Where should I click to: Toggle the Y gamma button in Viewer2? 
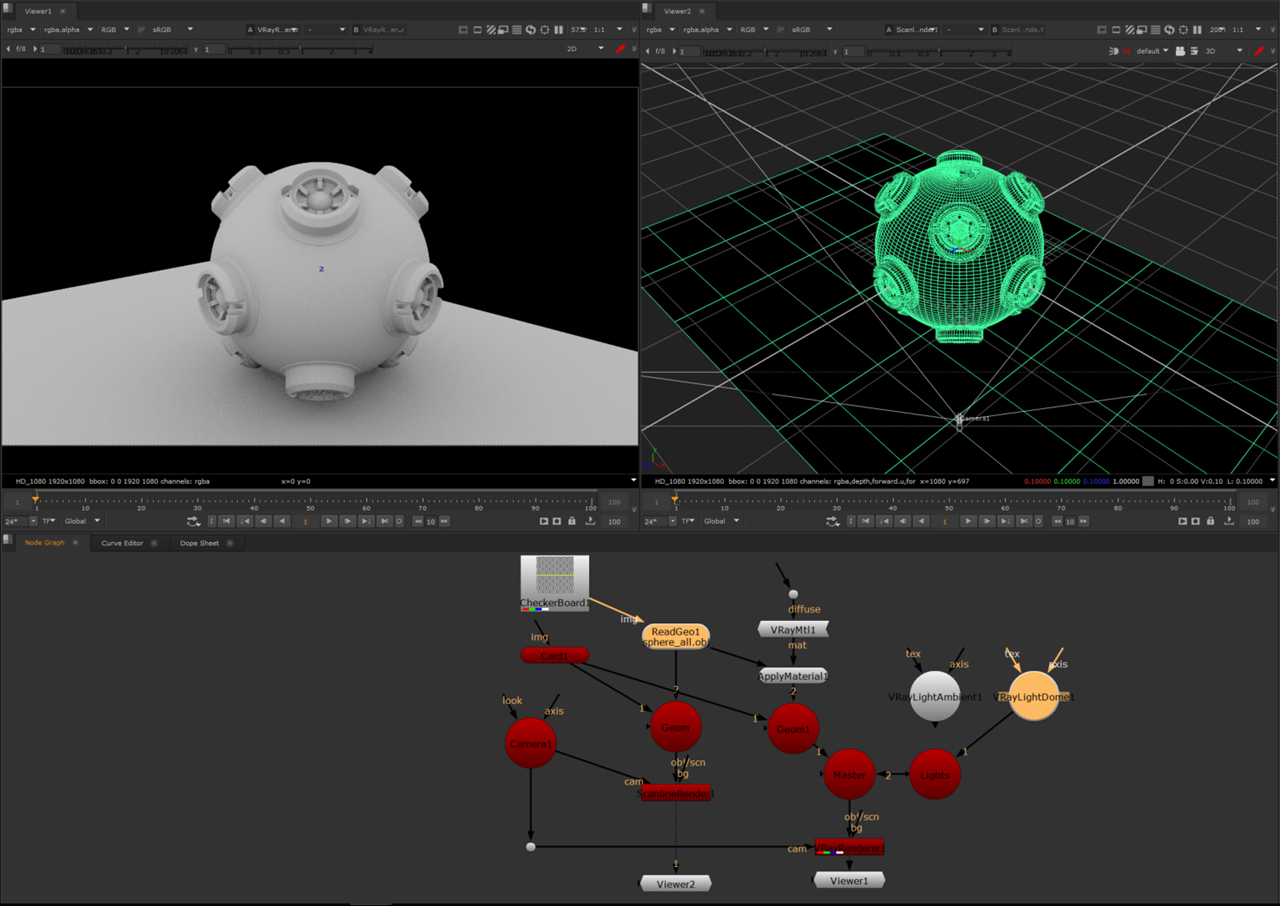(x=835, y=50)
